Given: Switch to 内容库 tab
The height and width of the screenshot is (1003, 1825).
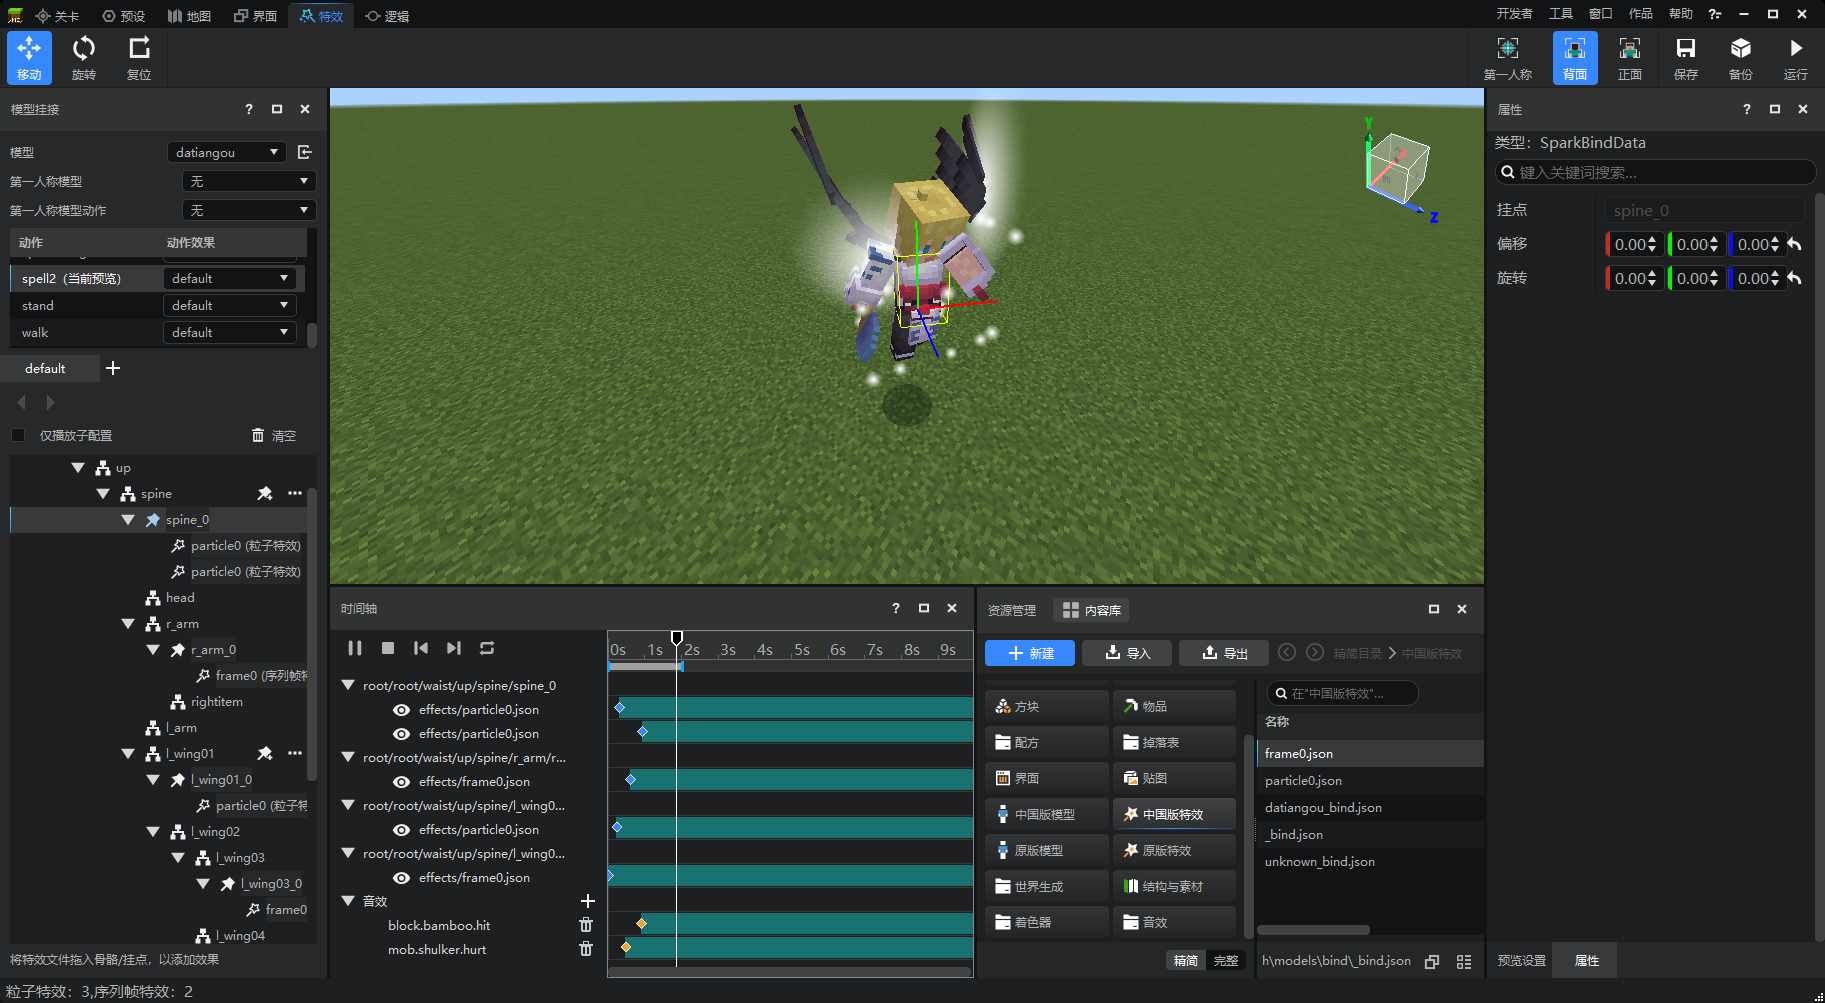Looking at the screenshot, I should tap(1091, 610).
